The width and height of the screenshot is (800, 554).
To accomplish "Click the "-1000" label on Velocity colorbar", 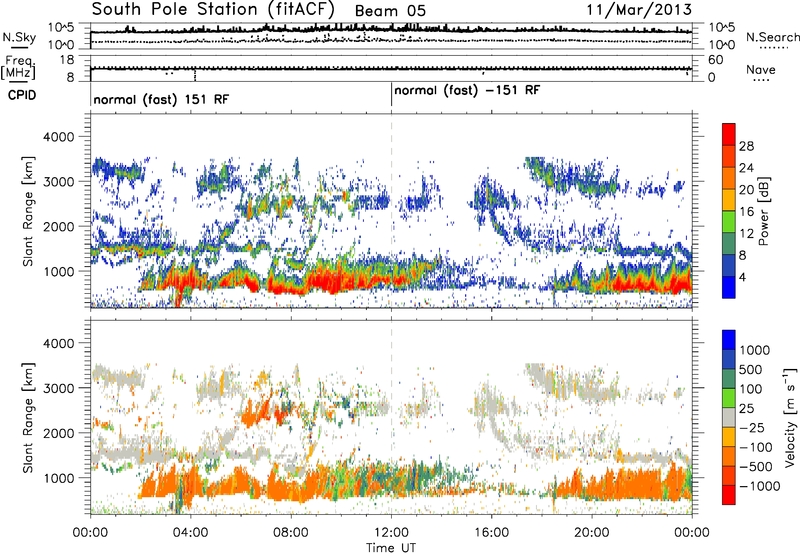I will click(759, 486).
